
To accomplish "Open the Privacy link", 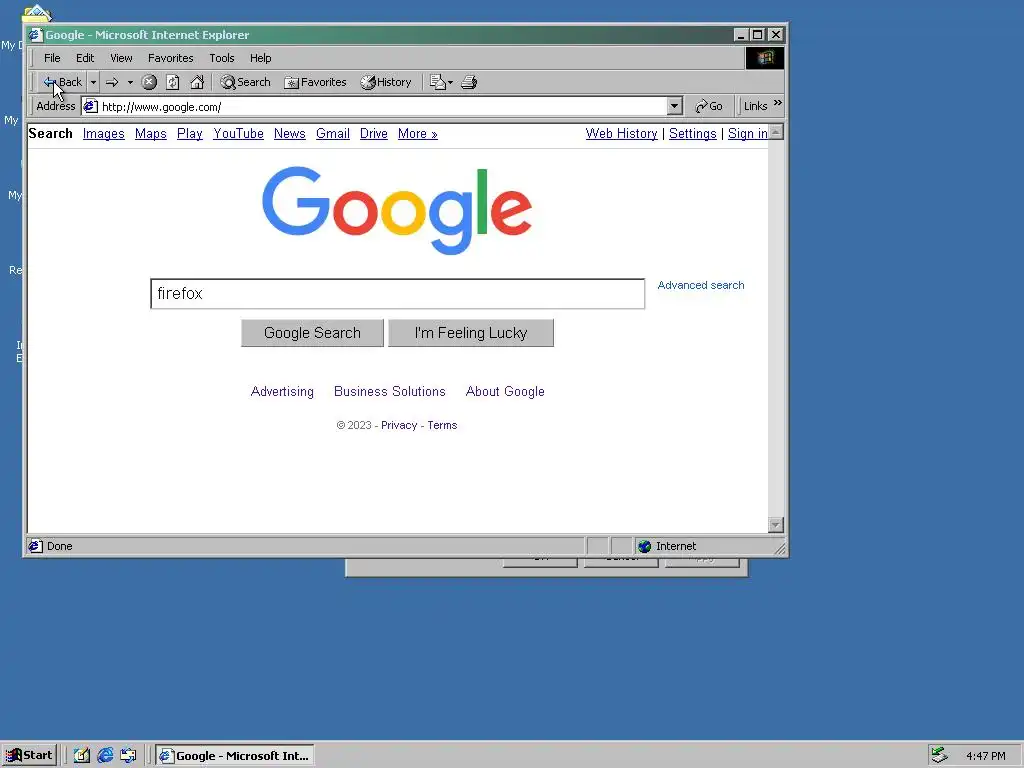I will tap(399, 425).
